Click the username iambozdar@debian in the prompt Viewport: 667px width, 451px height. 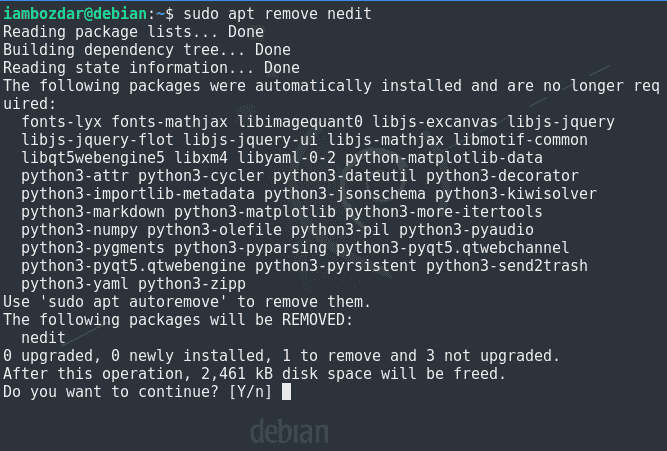[75, 14]
